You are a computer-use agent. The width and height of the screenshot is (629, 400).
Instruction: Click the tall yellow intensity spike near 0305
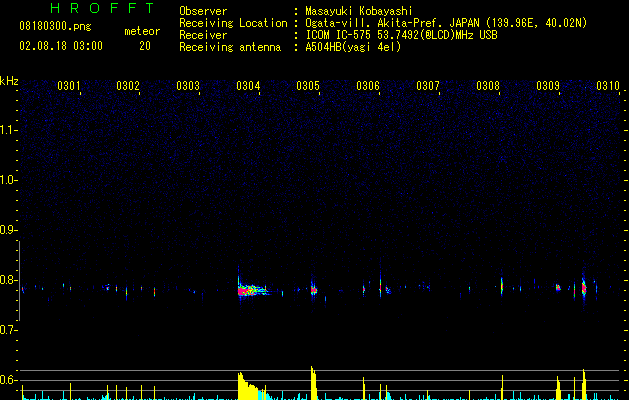(x=313, y=383)
